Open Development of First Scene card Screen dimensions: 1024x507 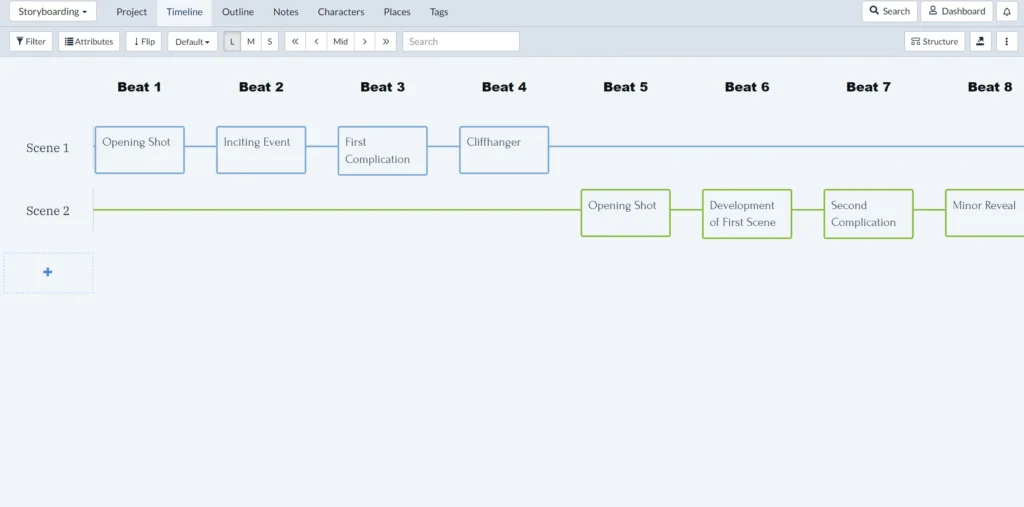746,214
